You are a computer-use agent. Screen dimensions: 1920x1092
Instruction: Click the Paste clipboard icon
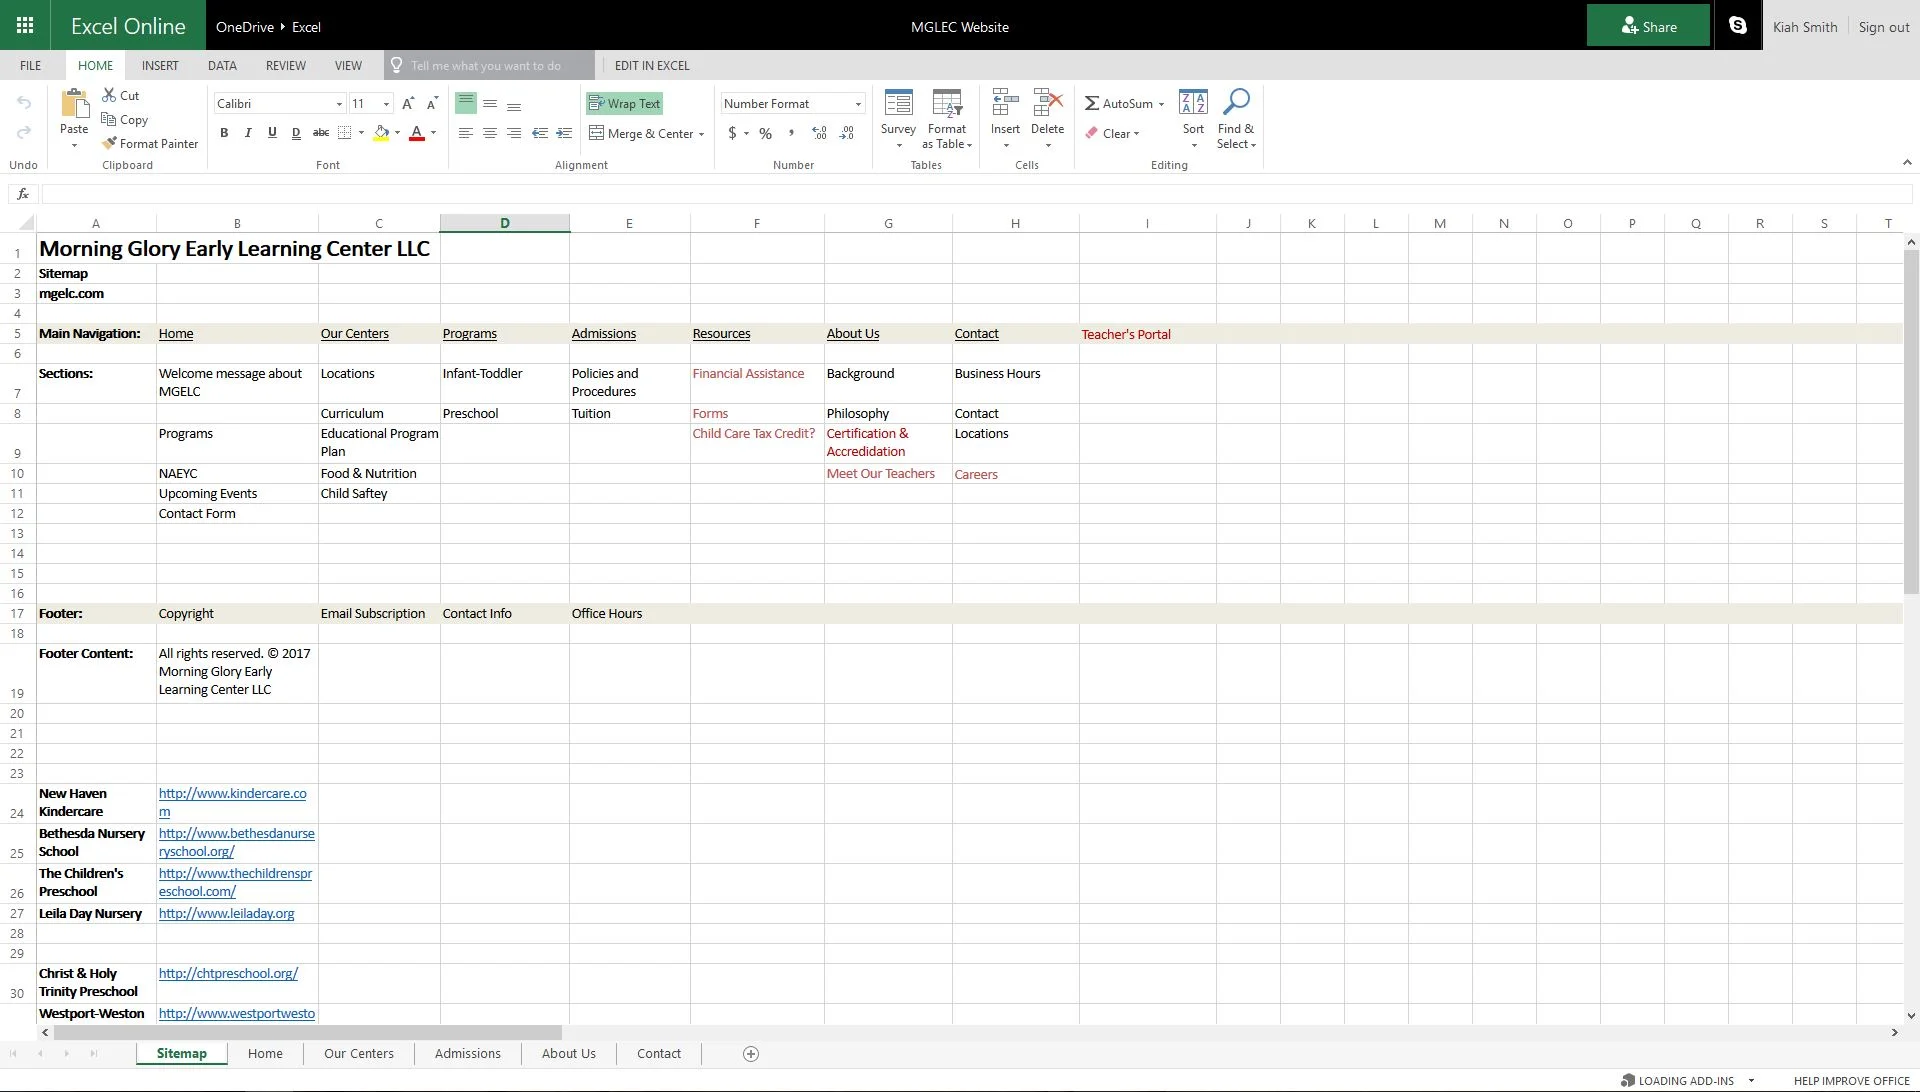(x=74, y=105)
